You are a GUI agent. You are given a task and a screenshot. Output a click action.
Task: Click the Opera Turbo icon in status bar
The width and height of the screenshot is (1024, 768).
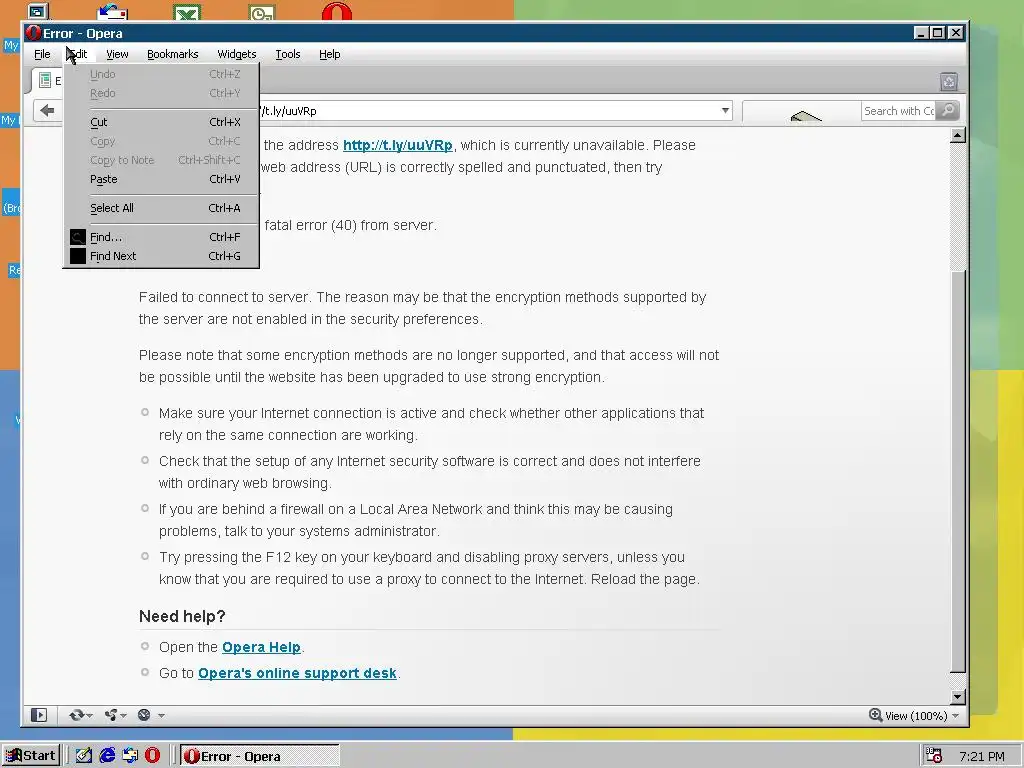coord(144,715)
